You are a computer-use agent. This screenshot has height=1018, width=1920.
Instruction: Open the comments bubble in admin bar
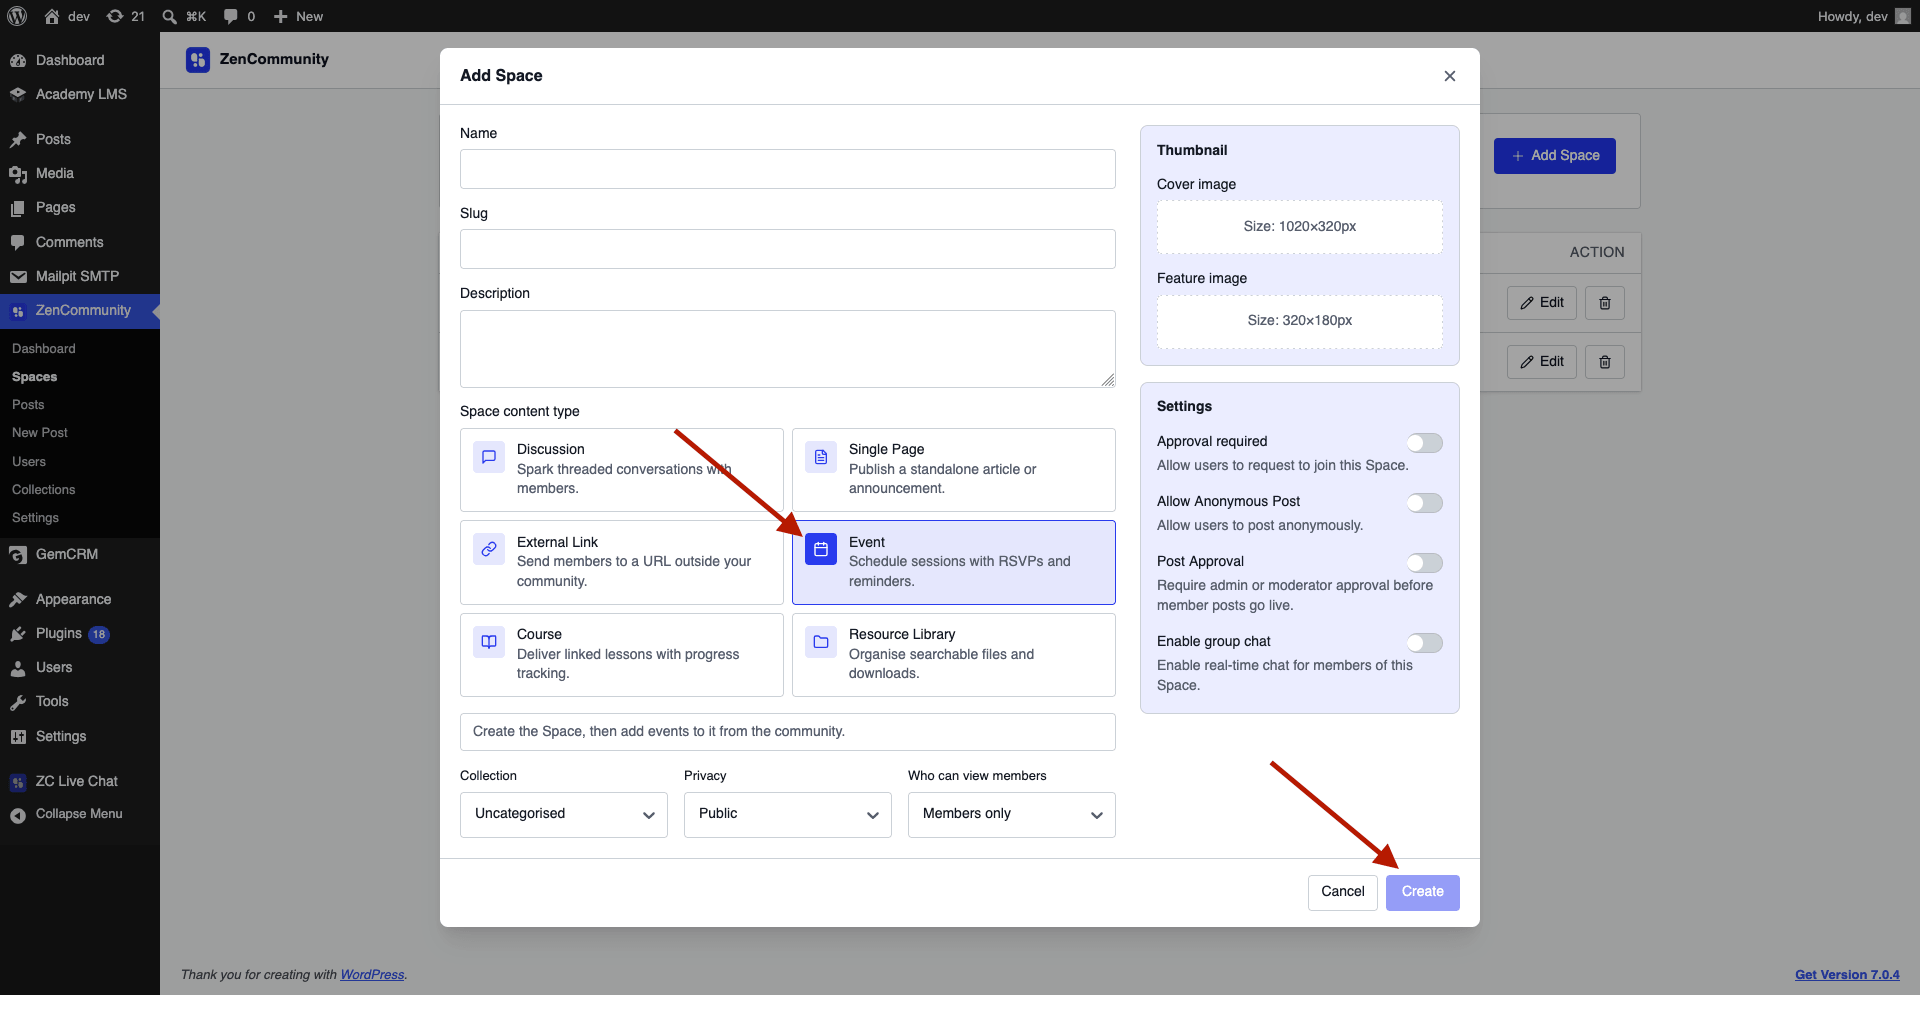[x=239, y=16]
